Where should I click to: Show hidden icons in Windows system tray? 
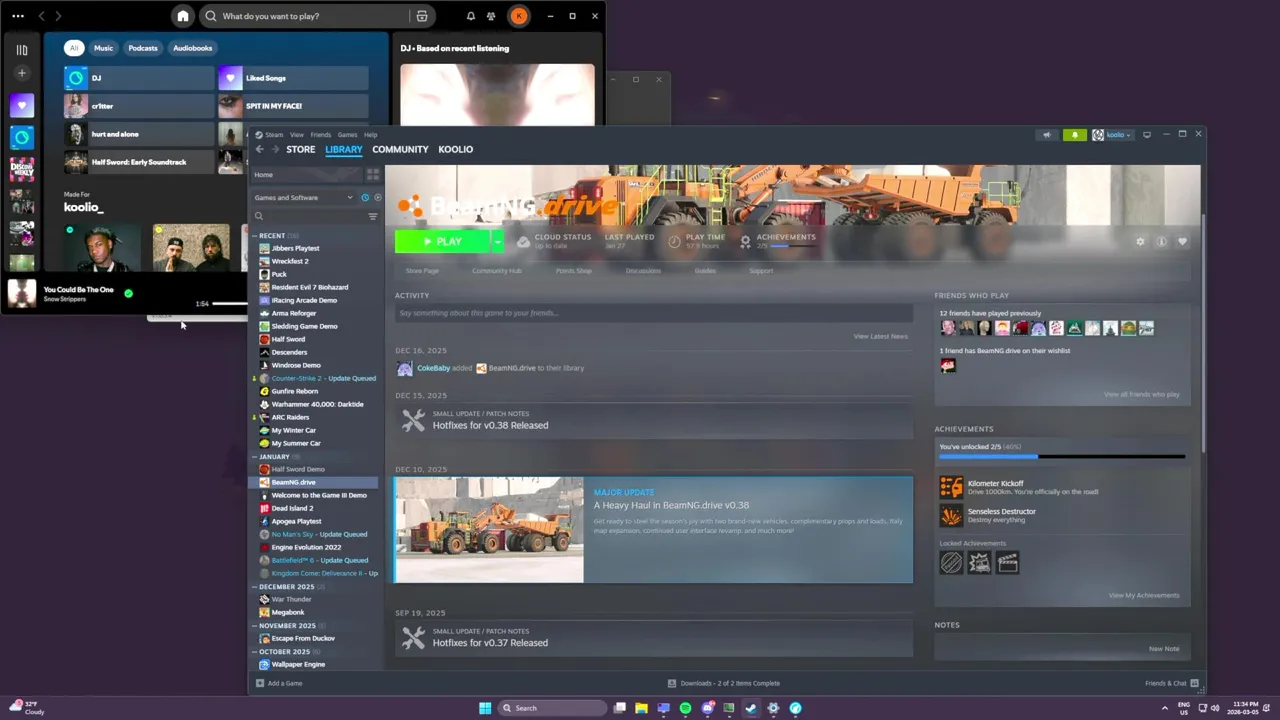point(1164,708)
